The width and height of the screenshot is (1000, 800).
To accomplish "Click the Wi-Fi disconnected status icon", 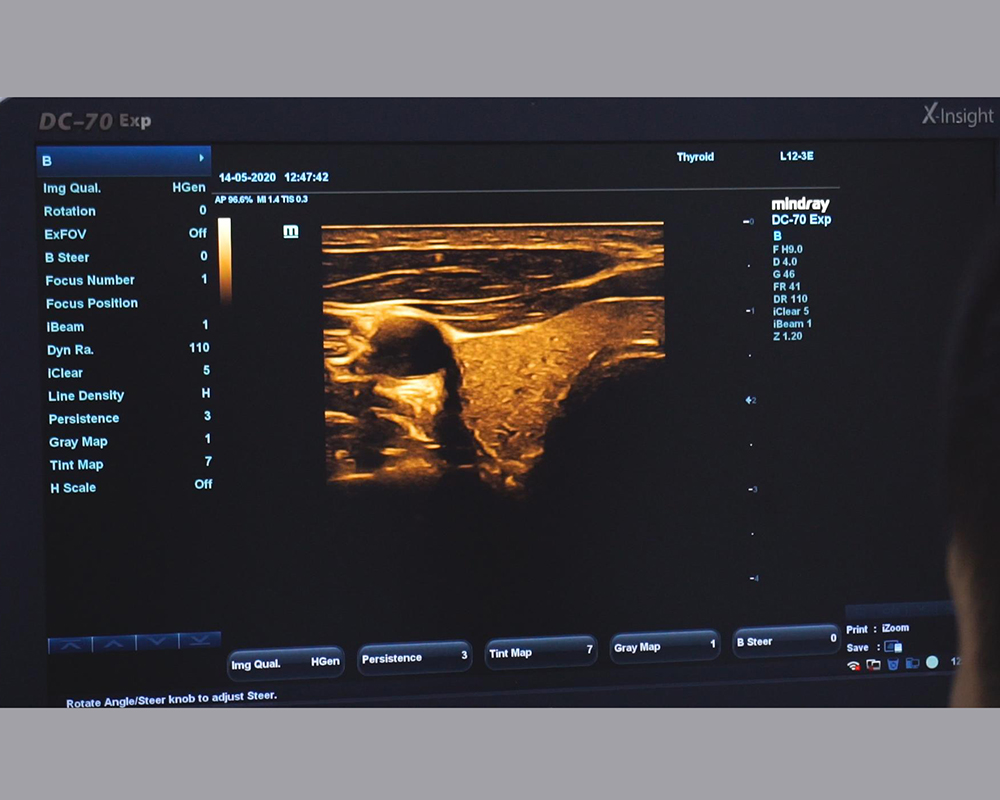I will [x=853, y=665].
